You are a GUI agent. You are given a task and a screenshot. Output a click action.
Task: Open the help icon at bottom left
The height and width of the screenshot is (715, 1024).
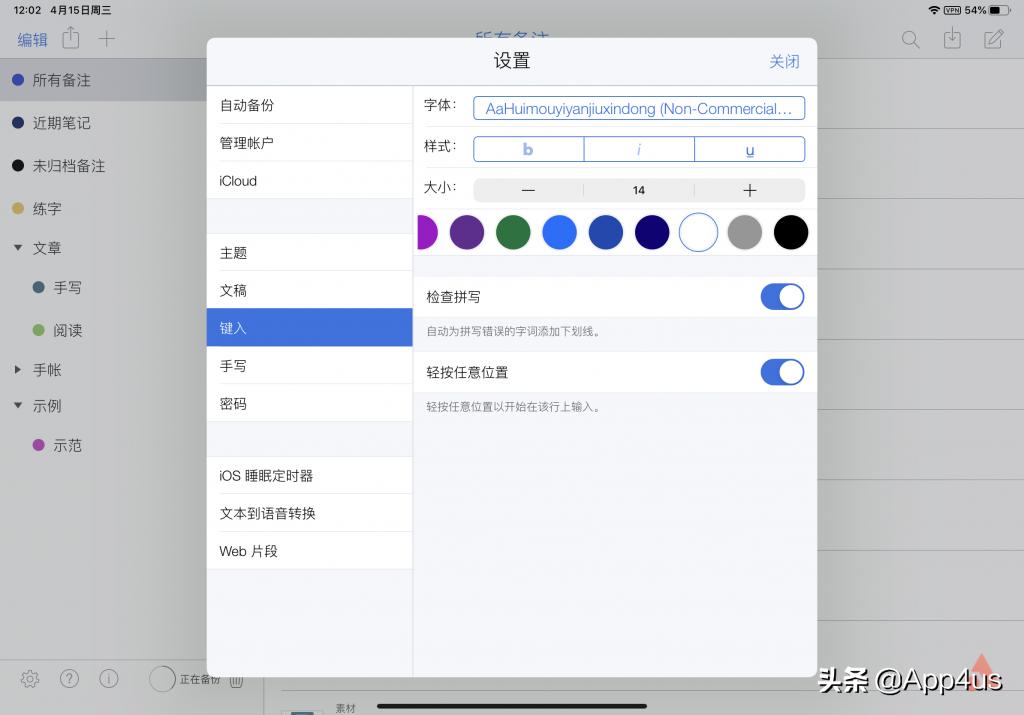tap(69, 679)
